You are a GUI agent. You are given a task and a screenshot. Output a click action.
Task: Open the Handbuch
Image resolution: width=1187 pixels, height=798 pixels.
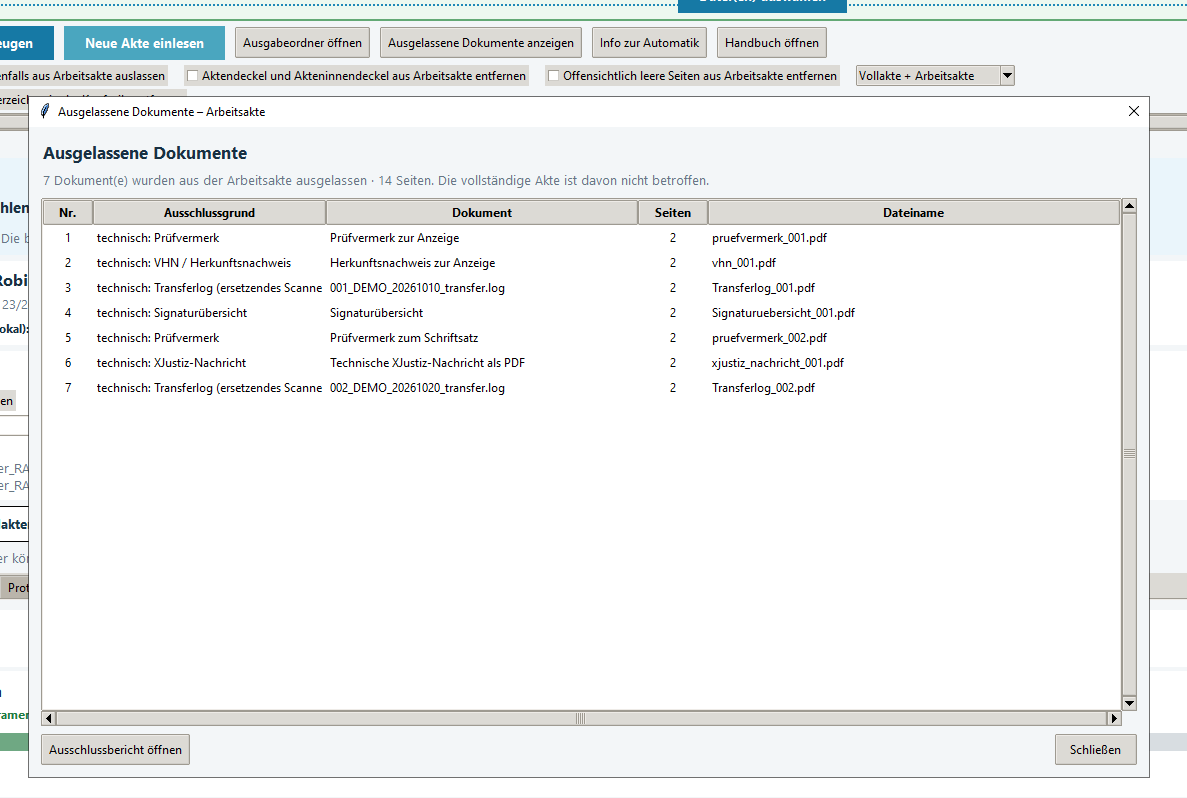(771, 43)
